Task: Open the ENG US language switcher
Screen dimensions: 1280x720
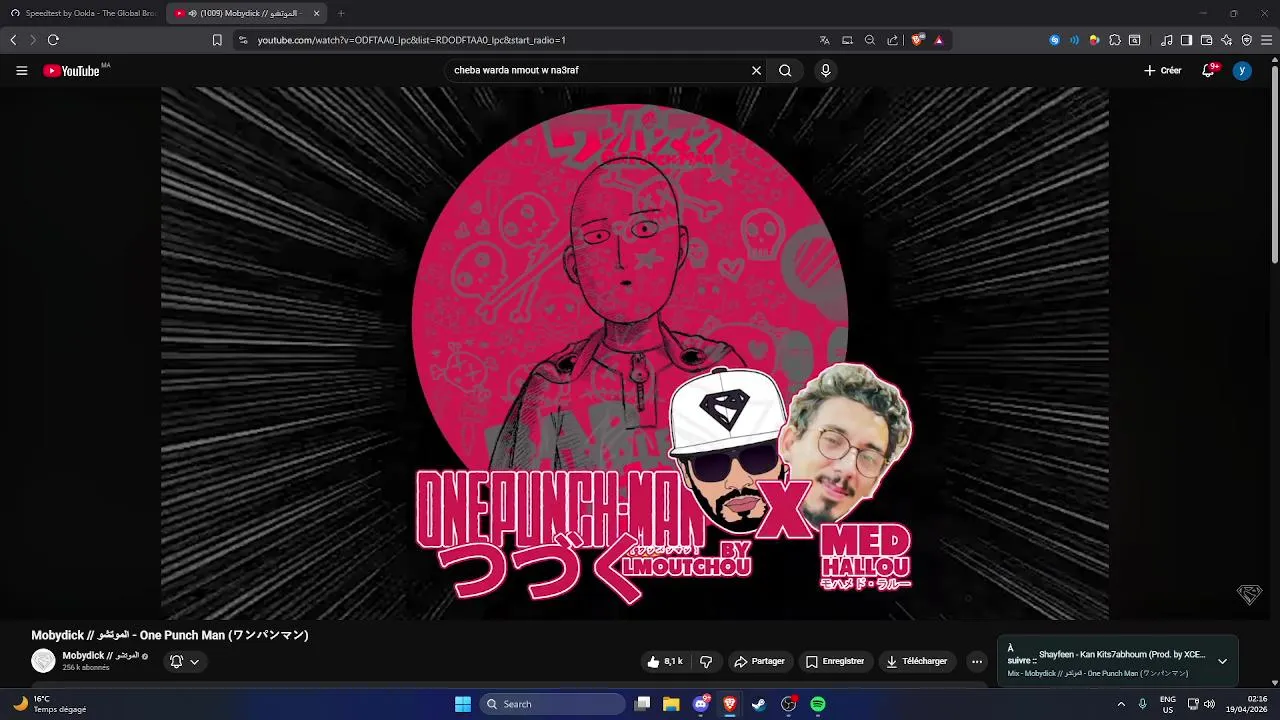Action: 1168,704
